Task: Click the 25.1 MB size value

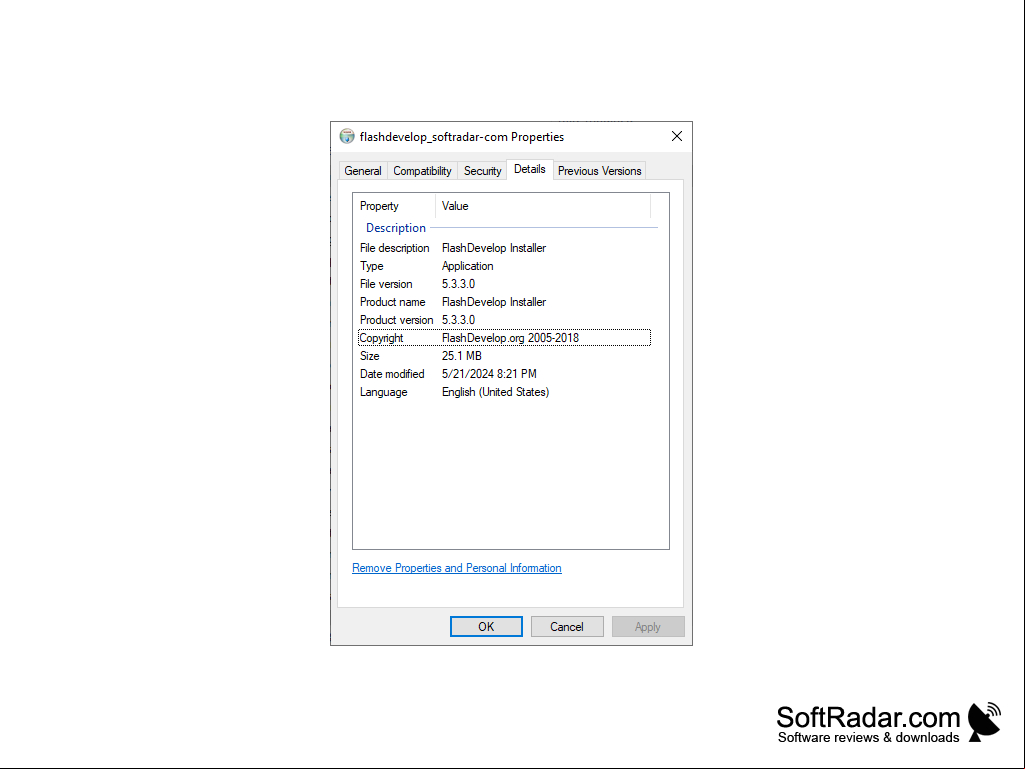Action: 462,356
